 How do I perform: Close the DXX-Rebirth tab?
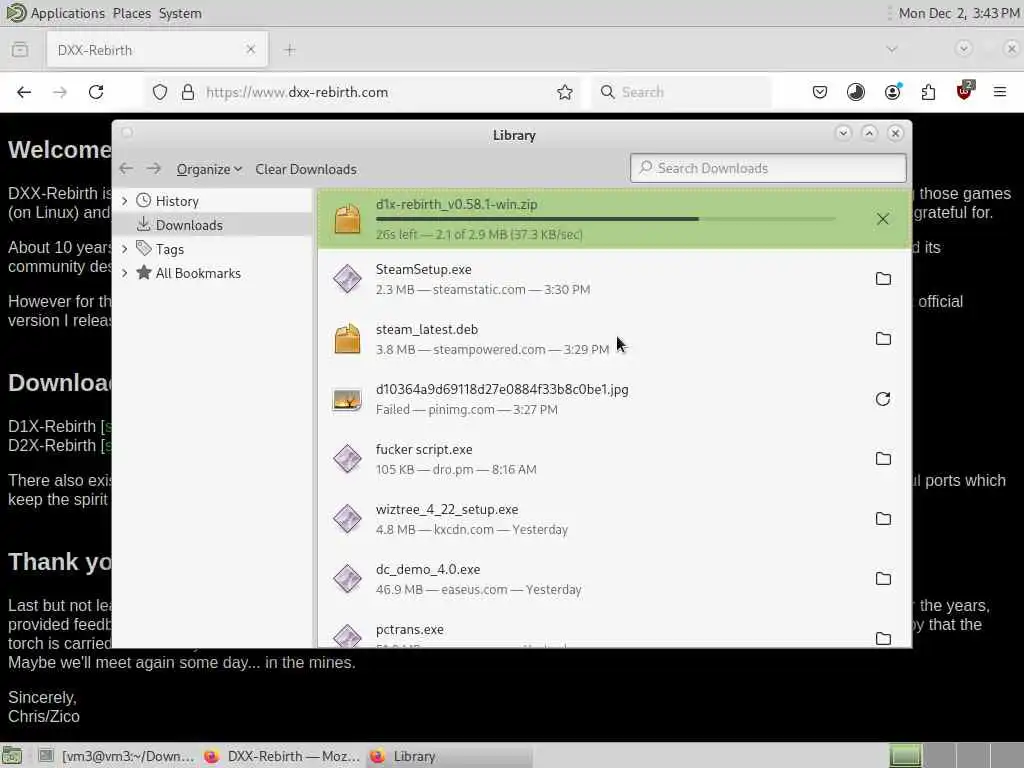pos(251,50)
